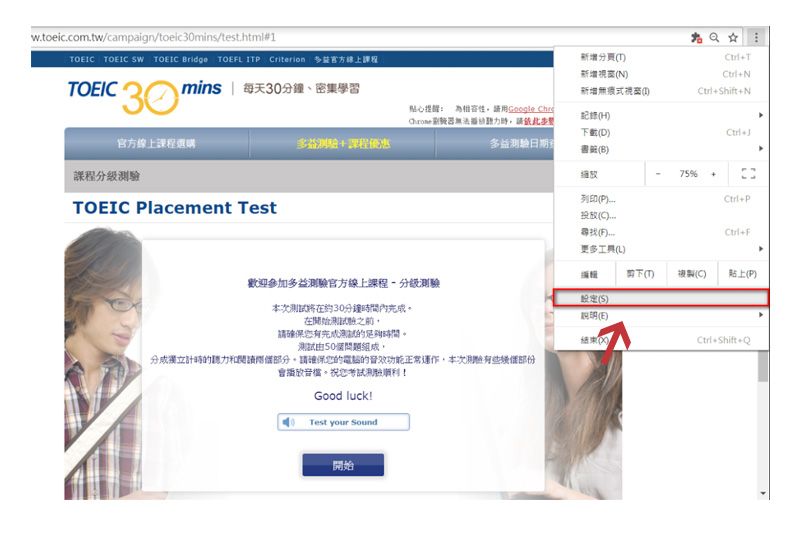Select 新增視窗(N) in the menu
This screenshot has width=800, height=548.
click(x=661, y=74)
